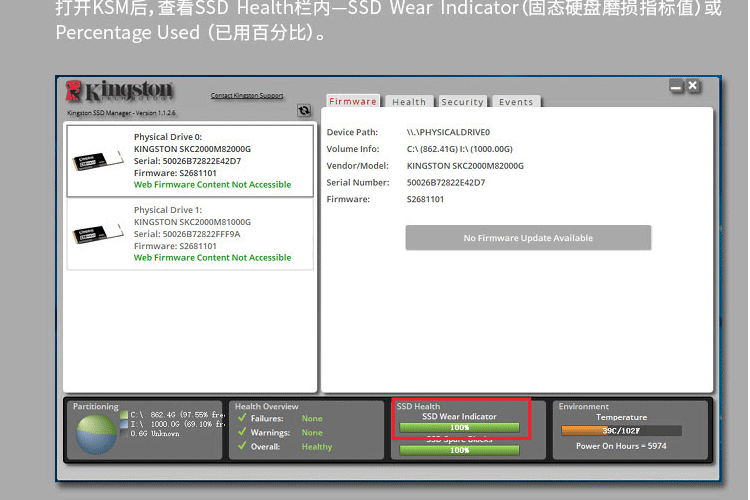Click the Overall green checkmark icon

(x=242, y=446)
